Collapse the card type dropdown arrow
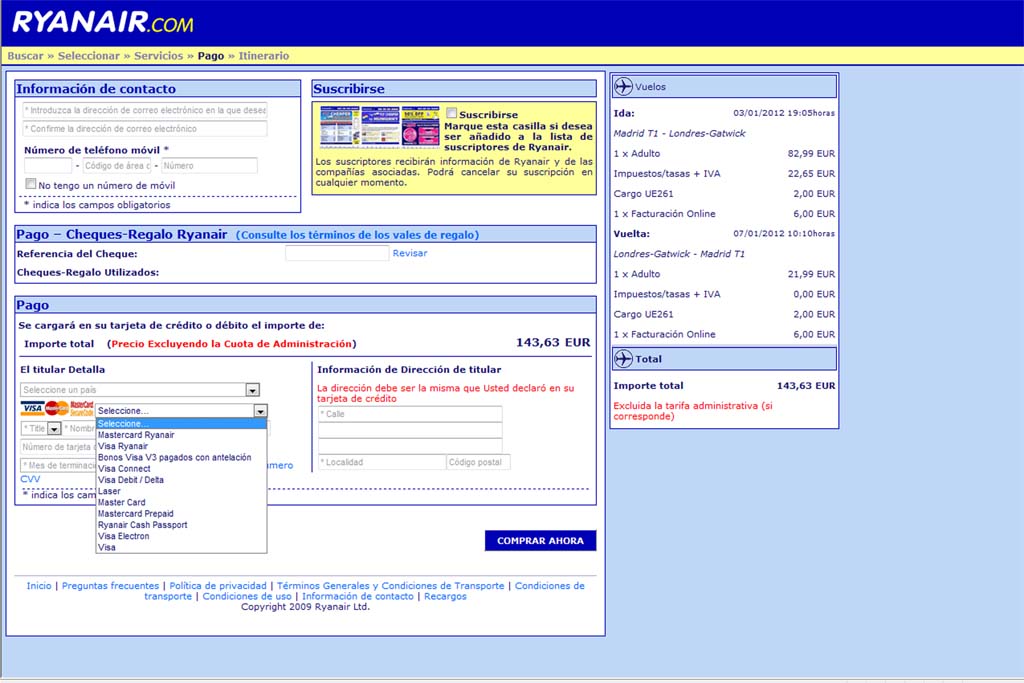 (x=260, y=411)
